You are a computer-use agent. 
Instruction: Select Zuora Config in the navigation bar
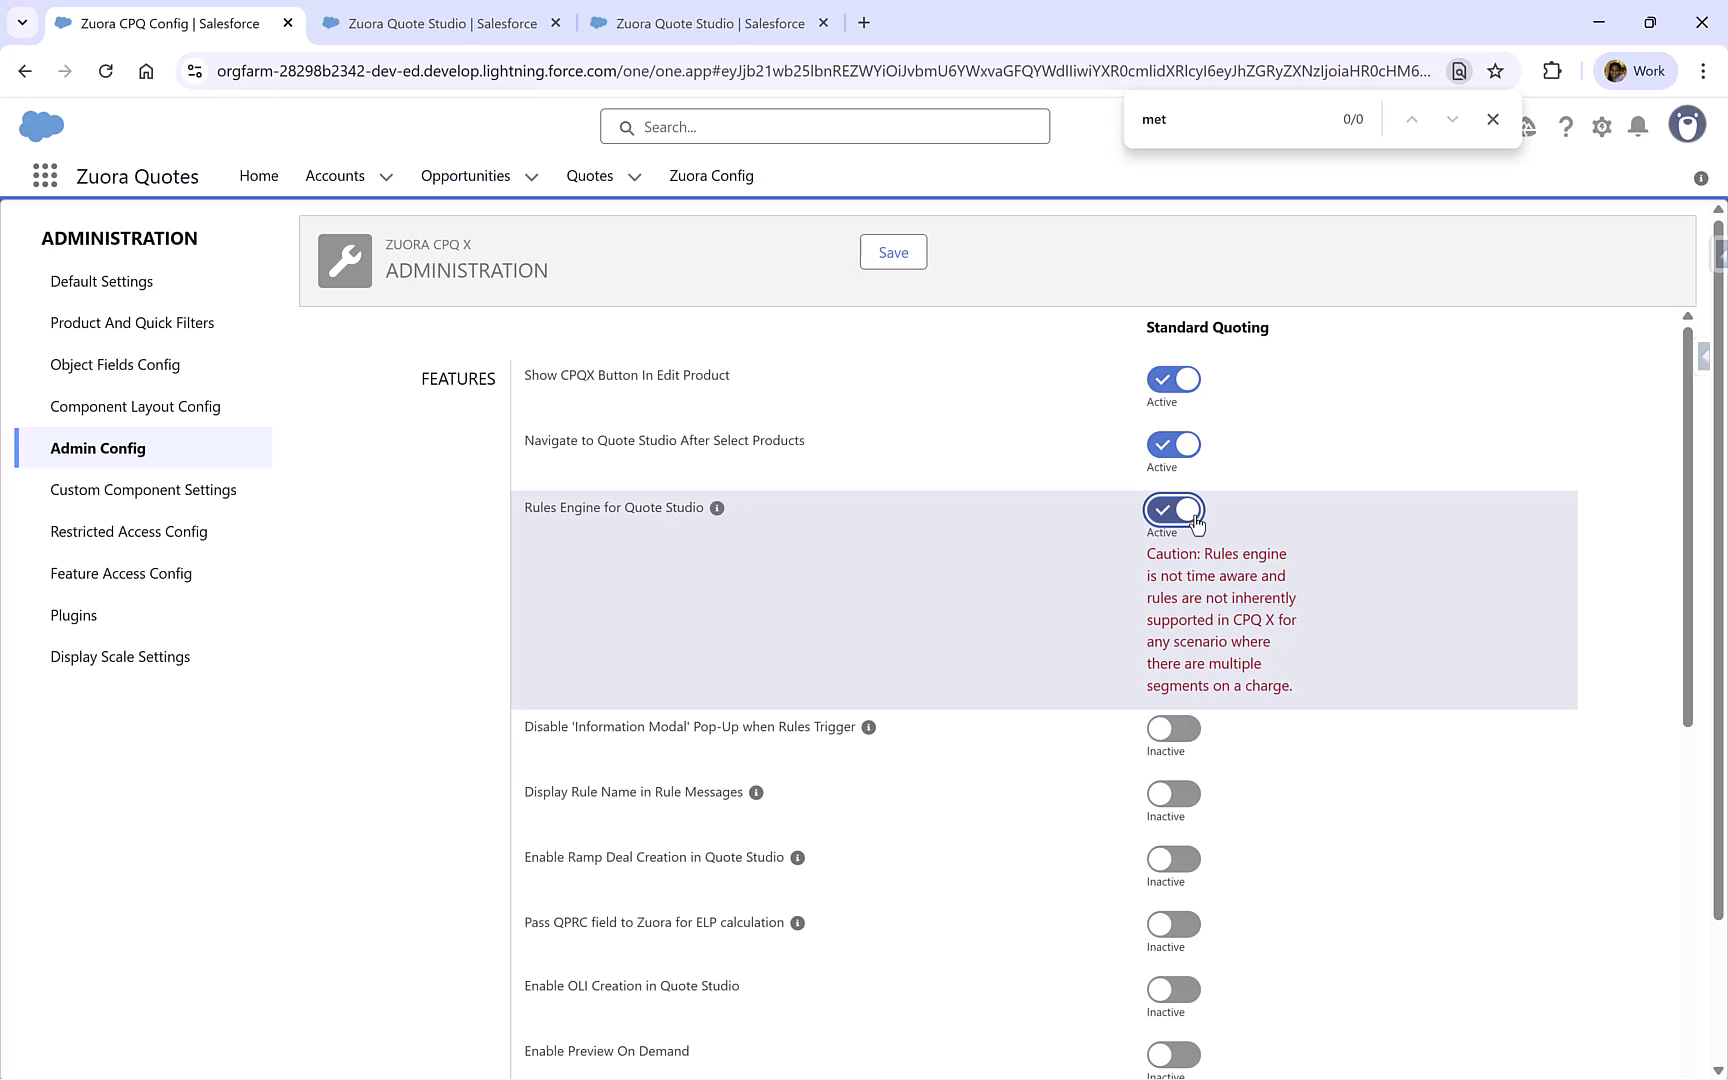(711, 176)
